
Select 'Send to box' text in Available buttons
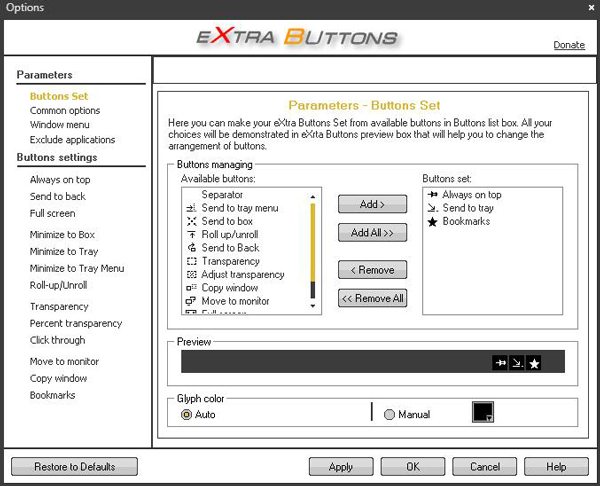coord(227,221)
